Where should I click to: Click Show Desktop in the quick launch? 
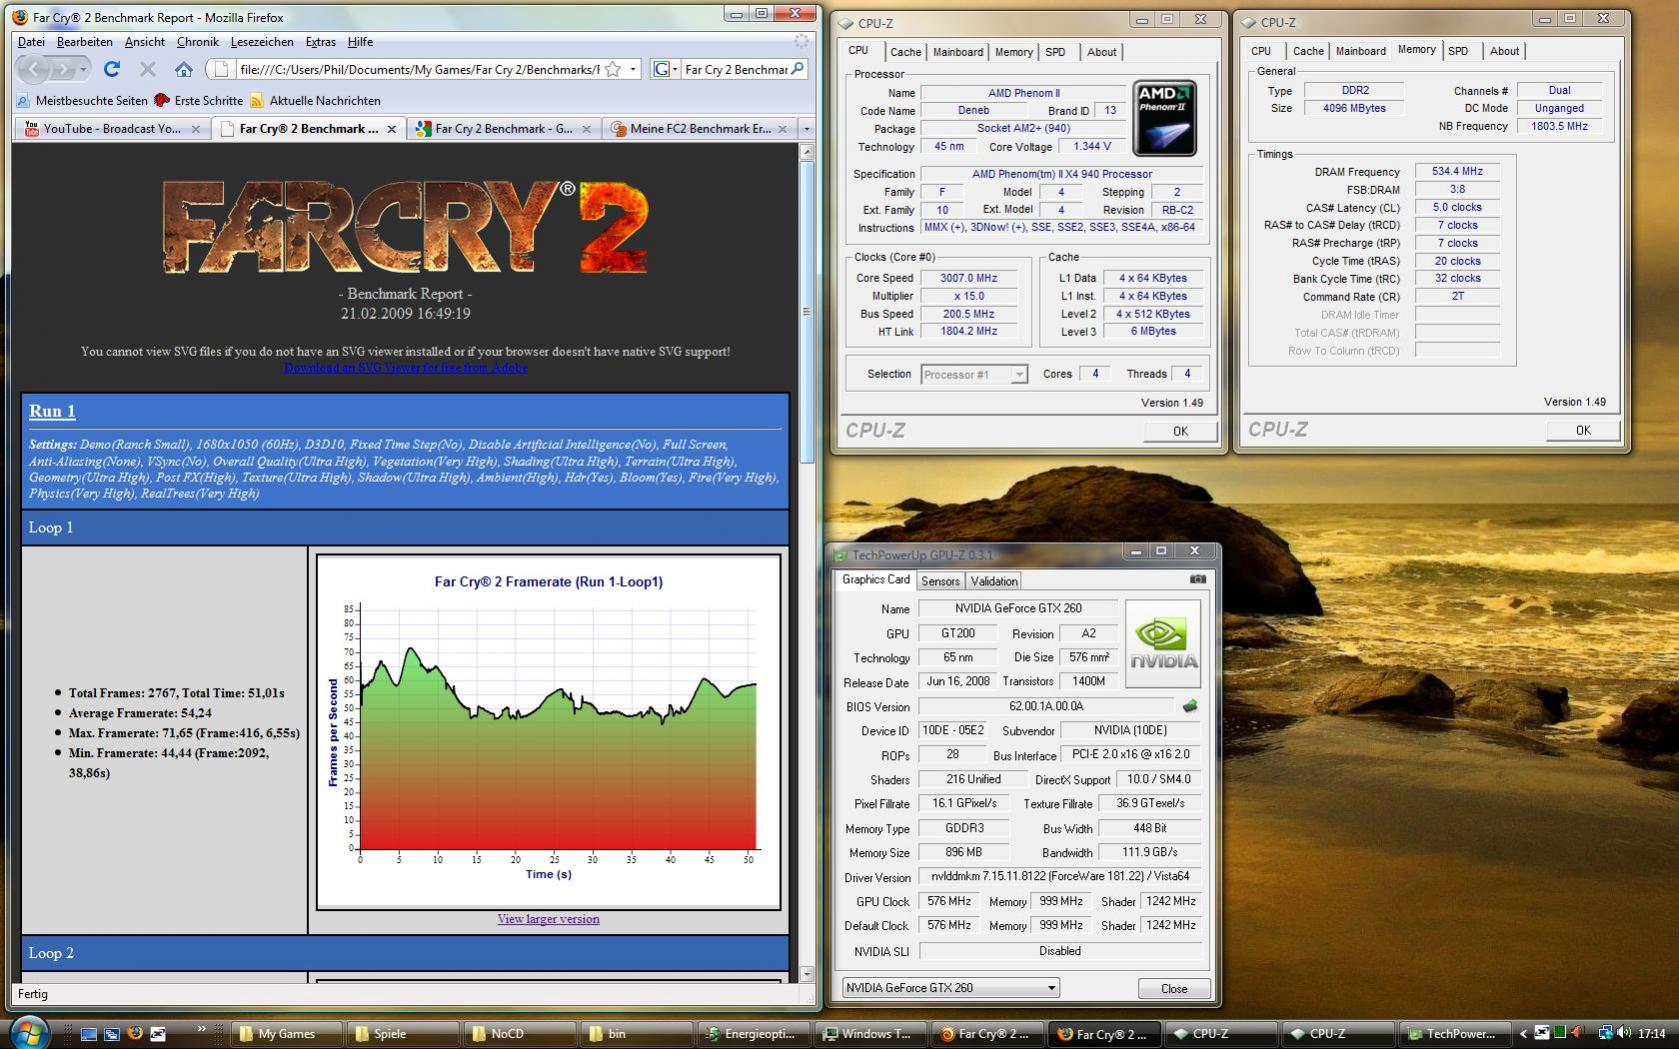point(89,1034)
